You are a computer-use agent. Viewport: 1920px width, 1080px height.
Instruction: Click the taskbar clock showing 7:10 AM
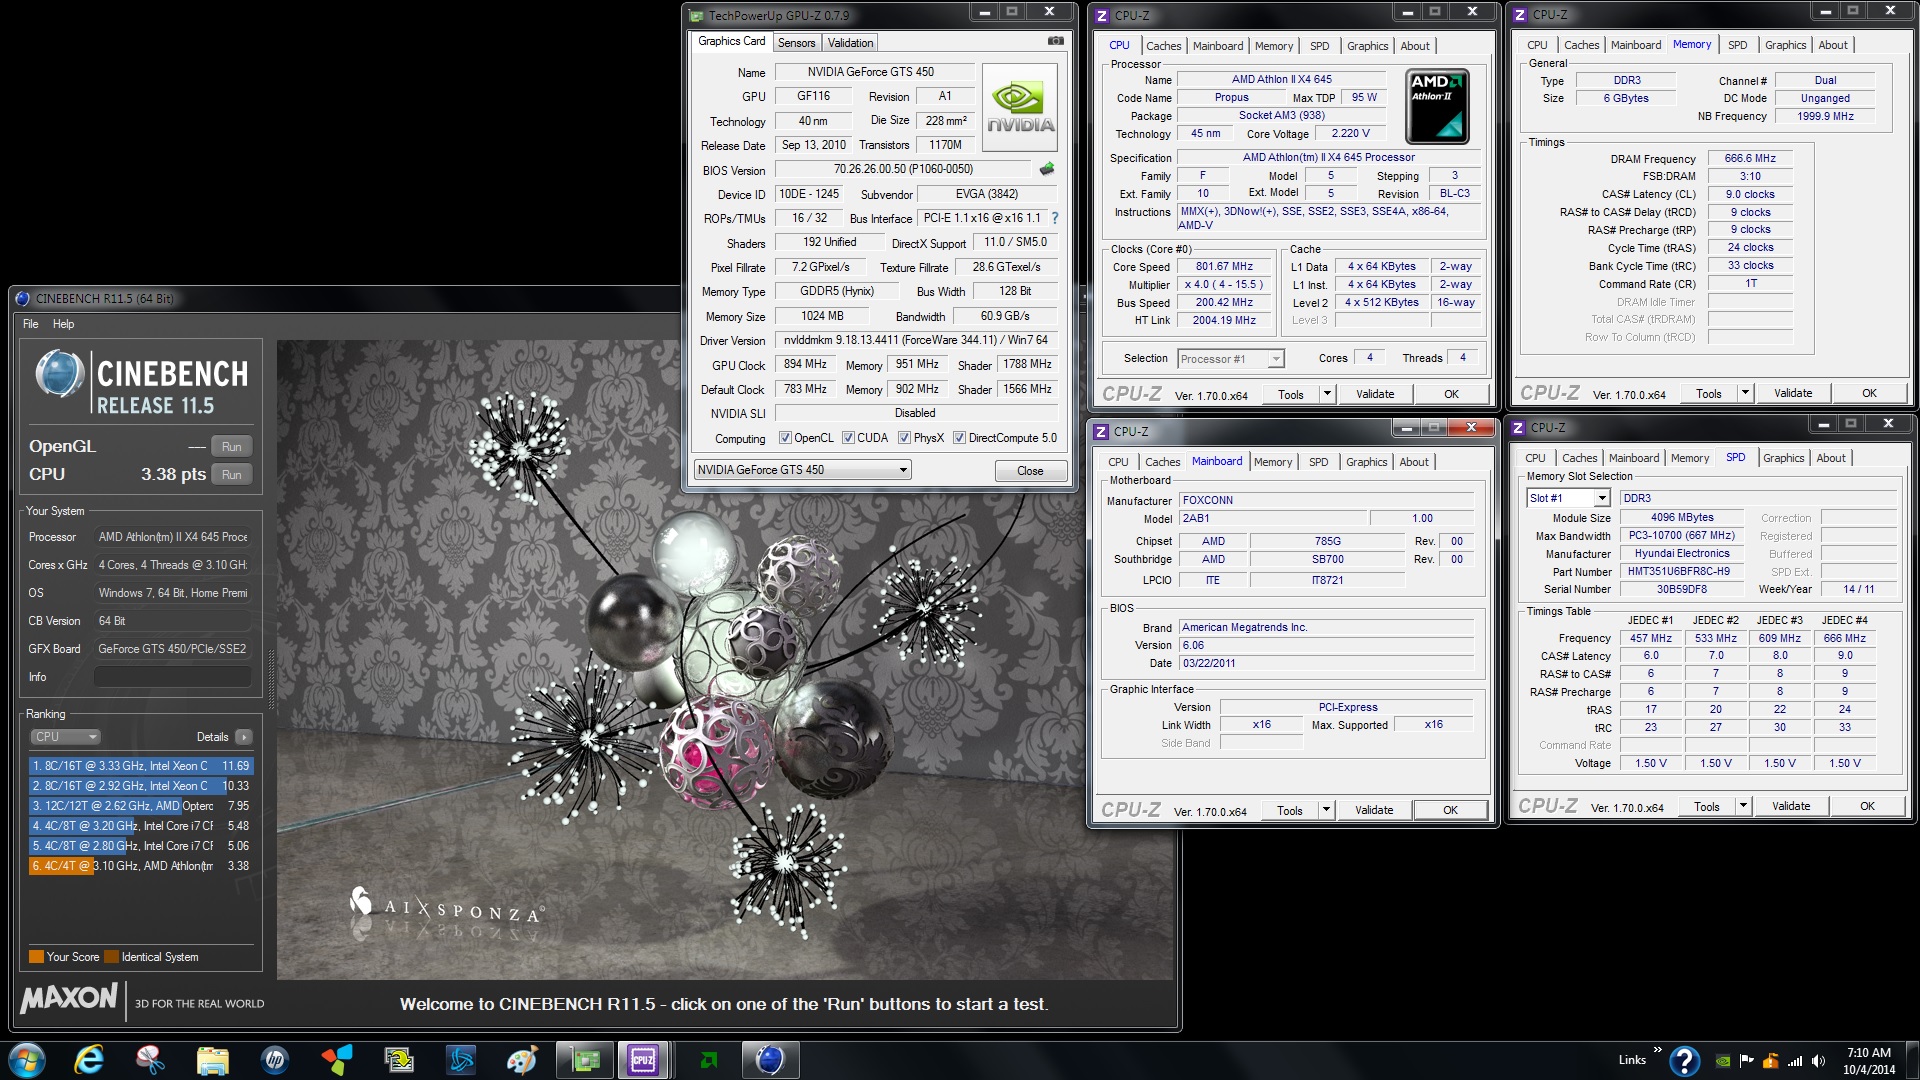pos(1869,1061)
